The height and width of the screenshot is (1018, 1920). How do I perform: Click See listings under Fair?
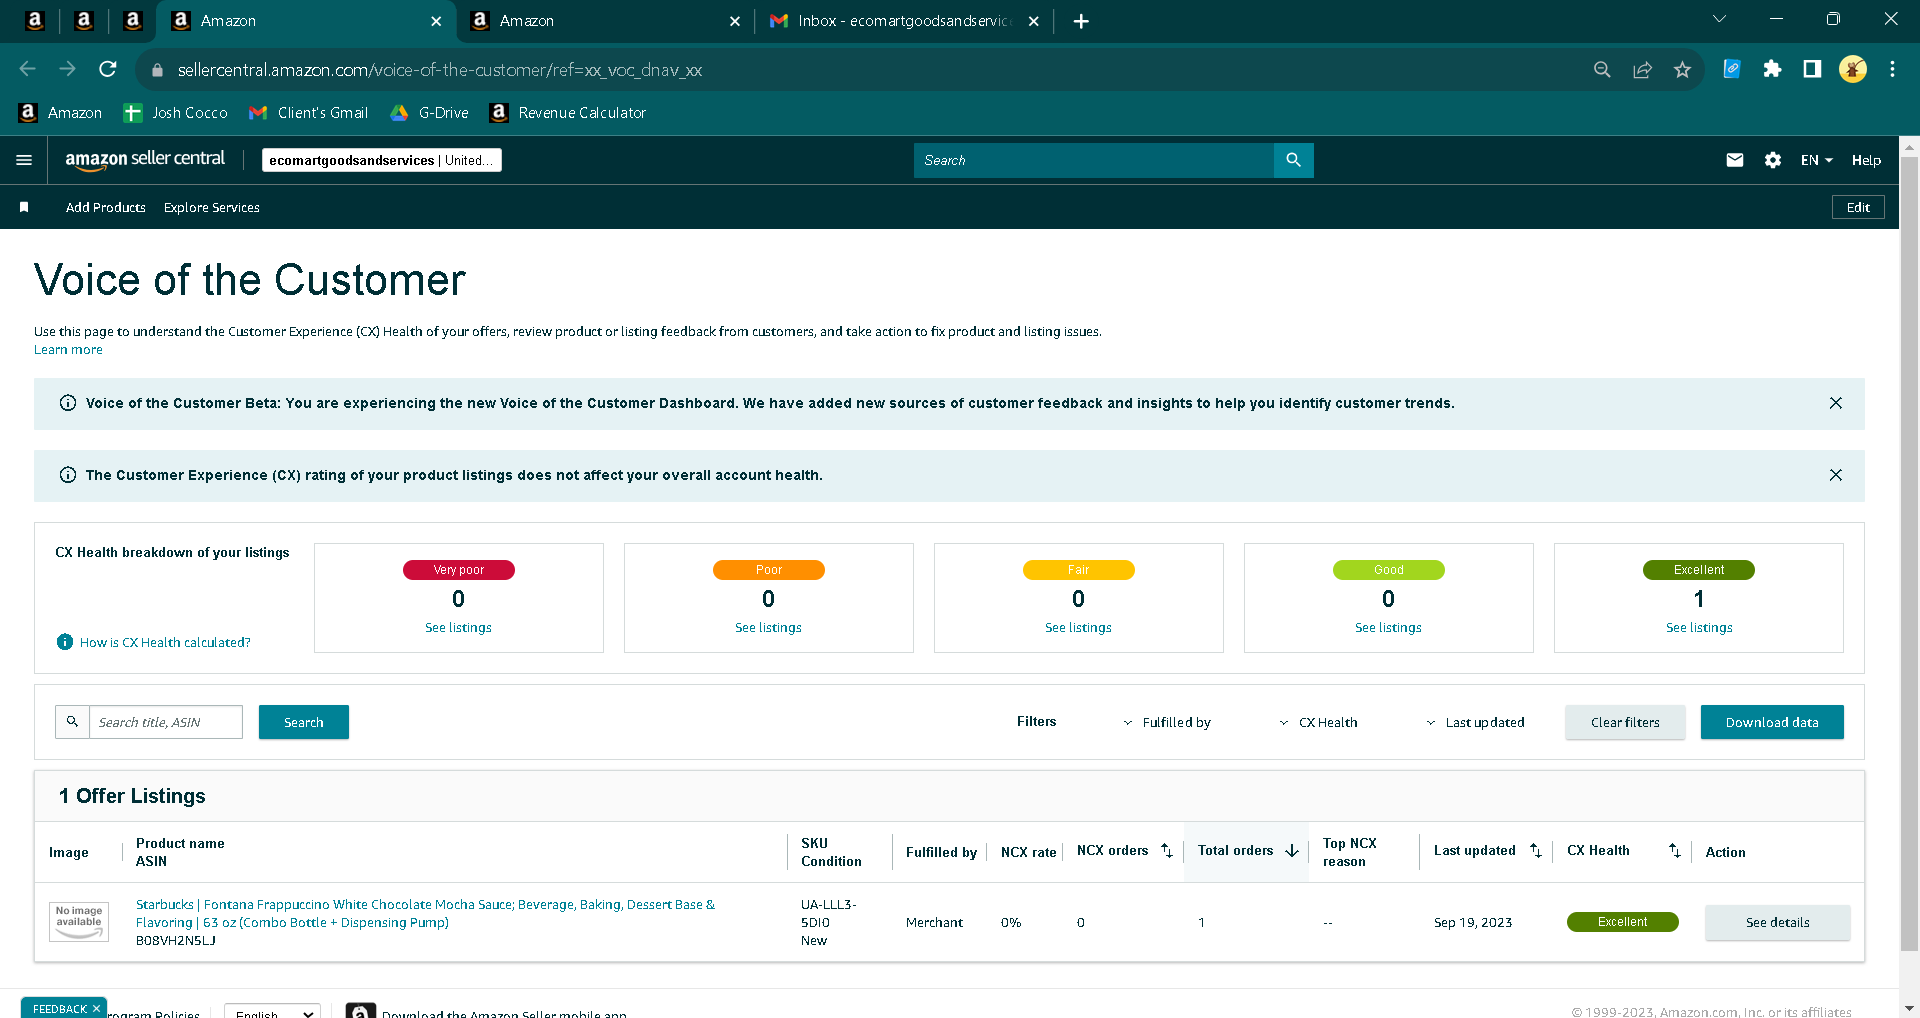tap(1078, 628)
